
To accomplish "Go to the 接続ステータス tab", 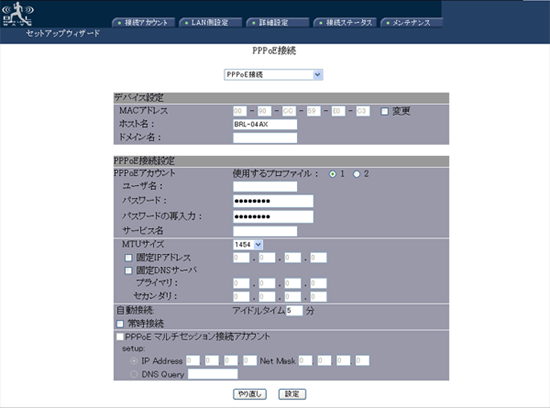I will click(x=344, y=23).
